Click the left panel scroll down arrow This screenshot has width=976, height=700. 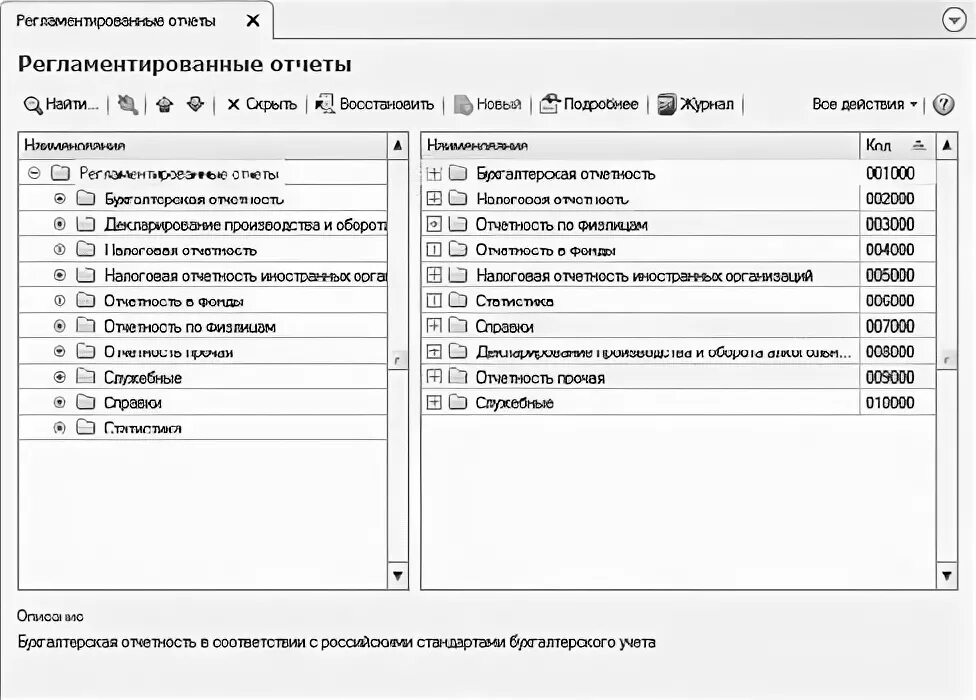point(398,576)
